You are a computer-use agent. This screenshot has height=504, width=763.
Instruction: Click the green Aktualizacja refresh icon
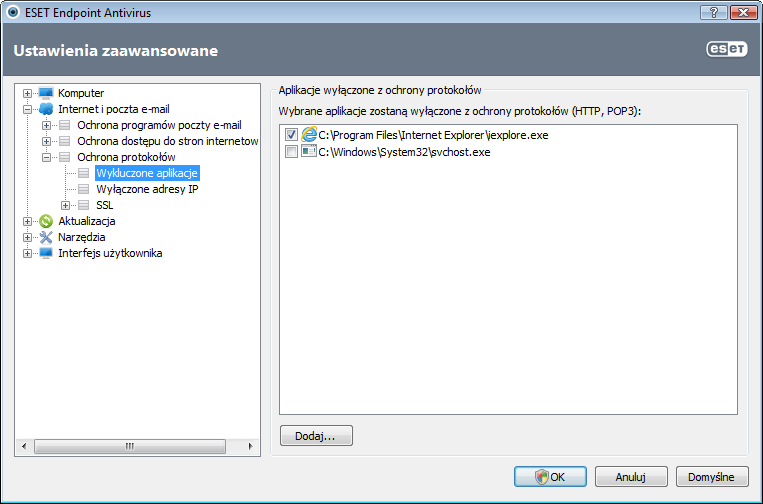46,221
